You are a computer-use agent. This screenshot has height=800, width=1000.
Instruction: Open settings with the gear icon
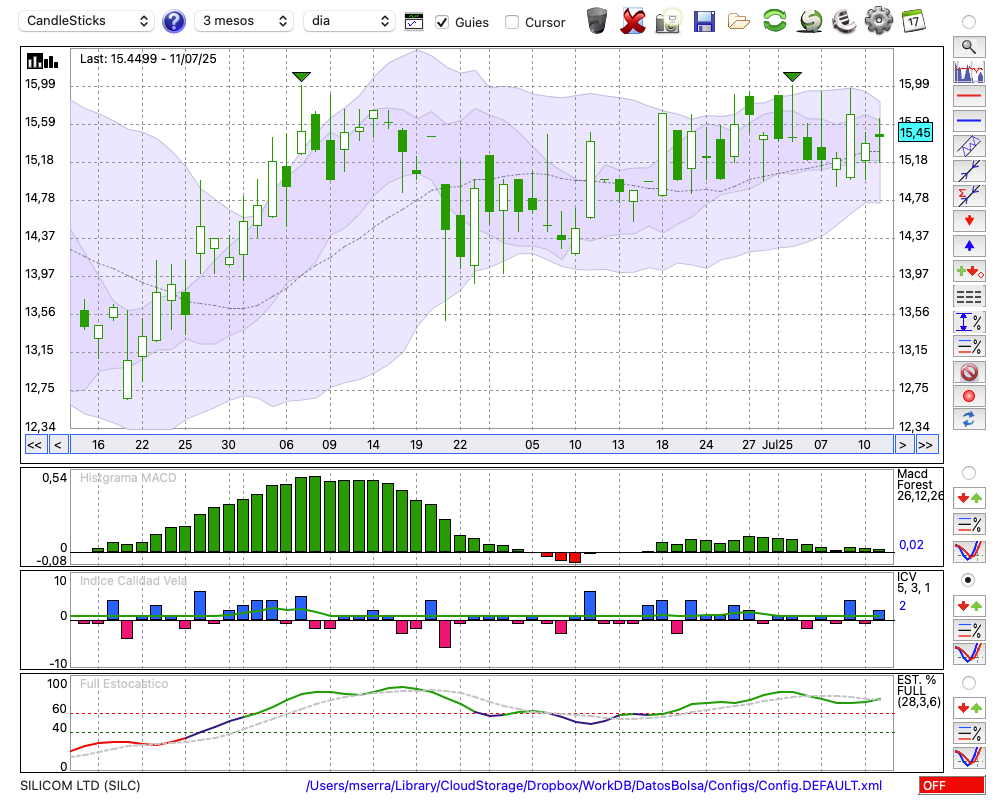(879, 21)
